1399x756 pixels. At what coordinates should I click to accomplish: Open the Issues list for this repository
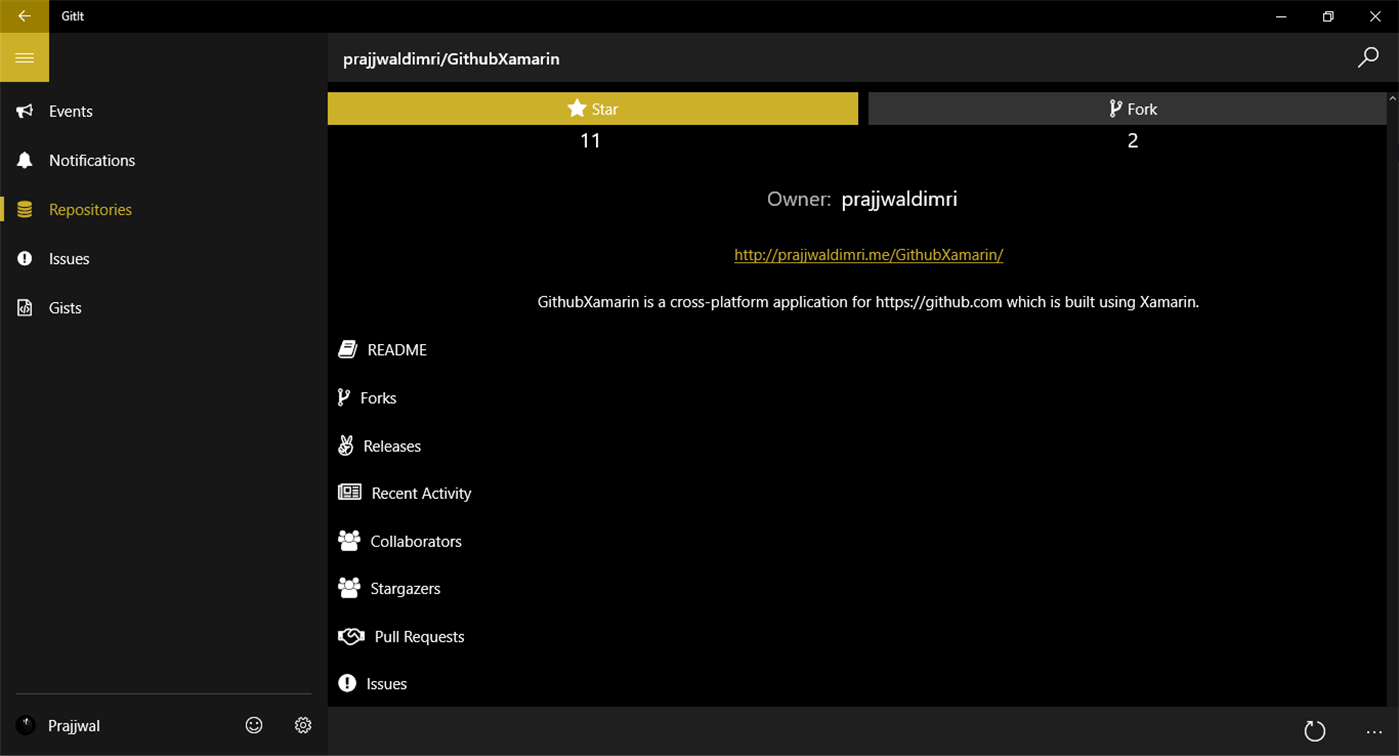387,683
